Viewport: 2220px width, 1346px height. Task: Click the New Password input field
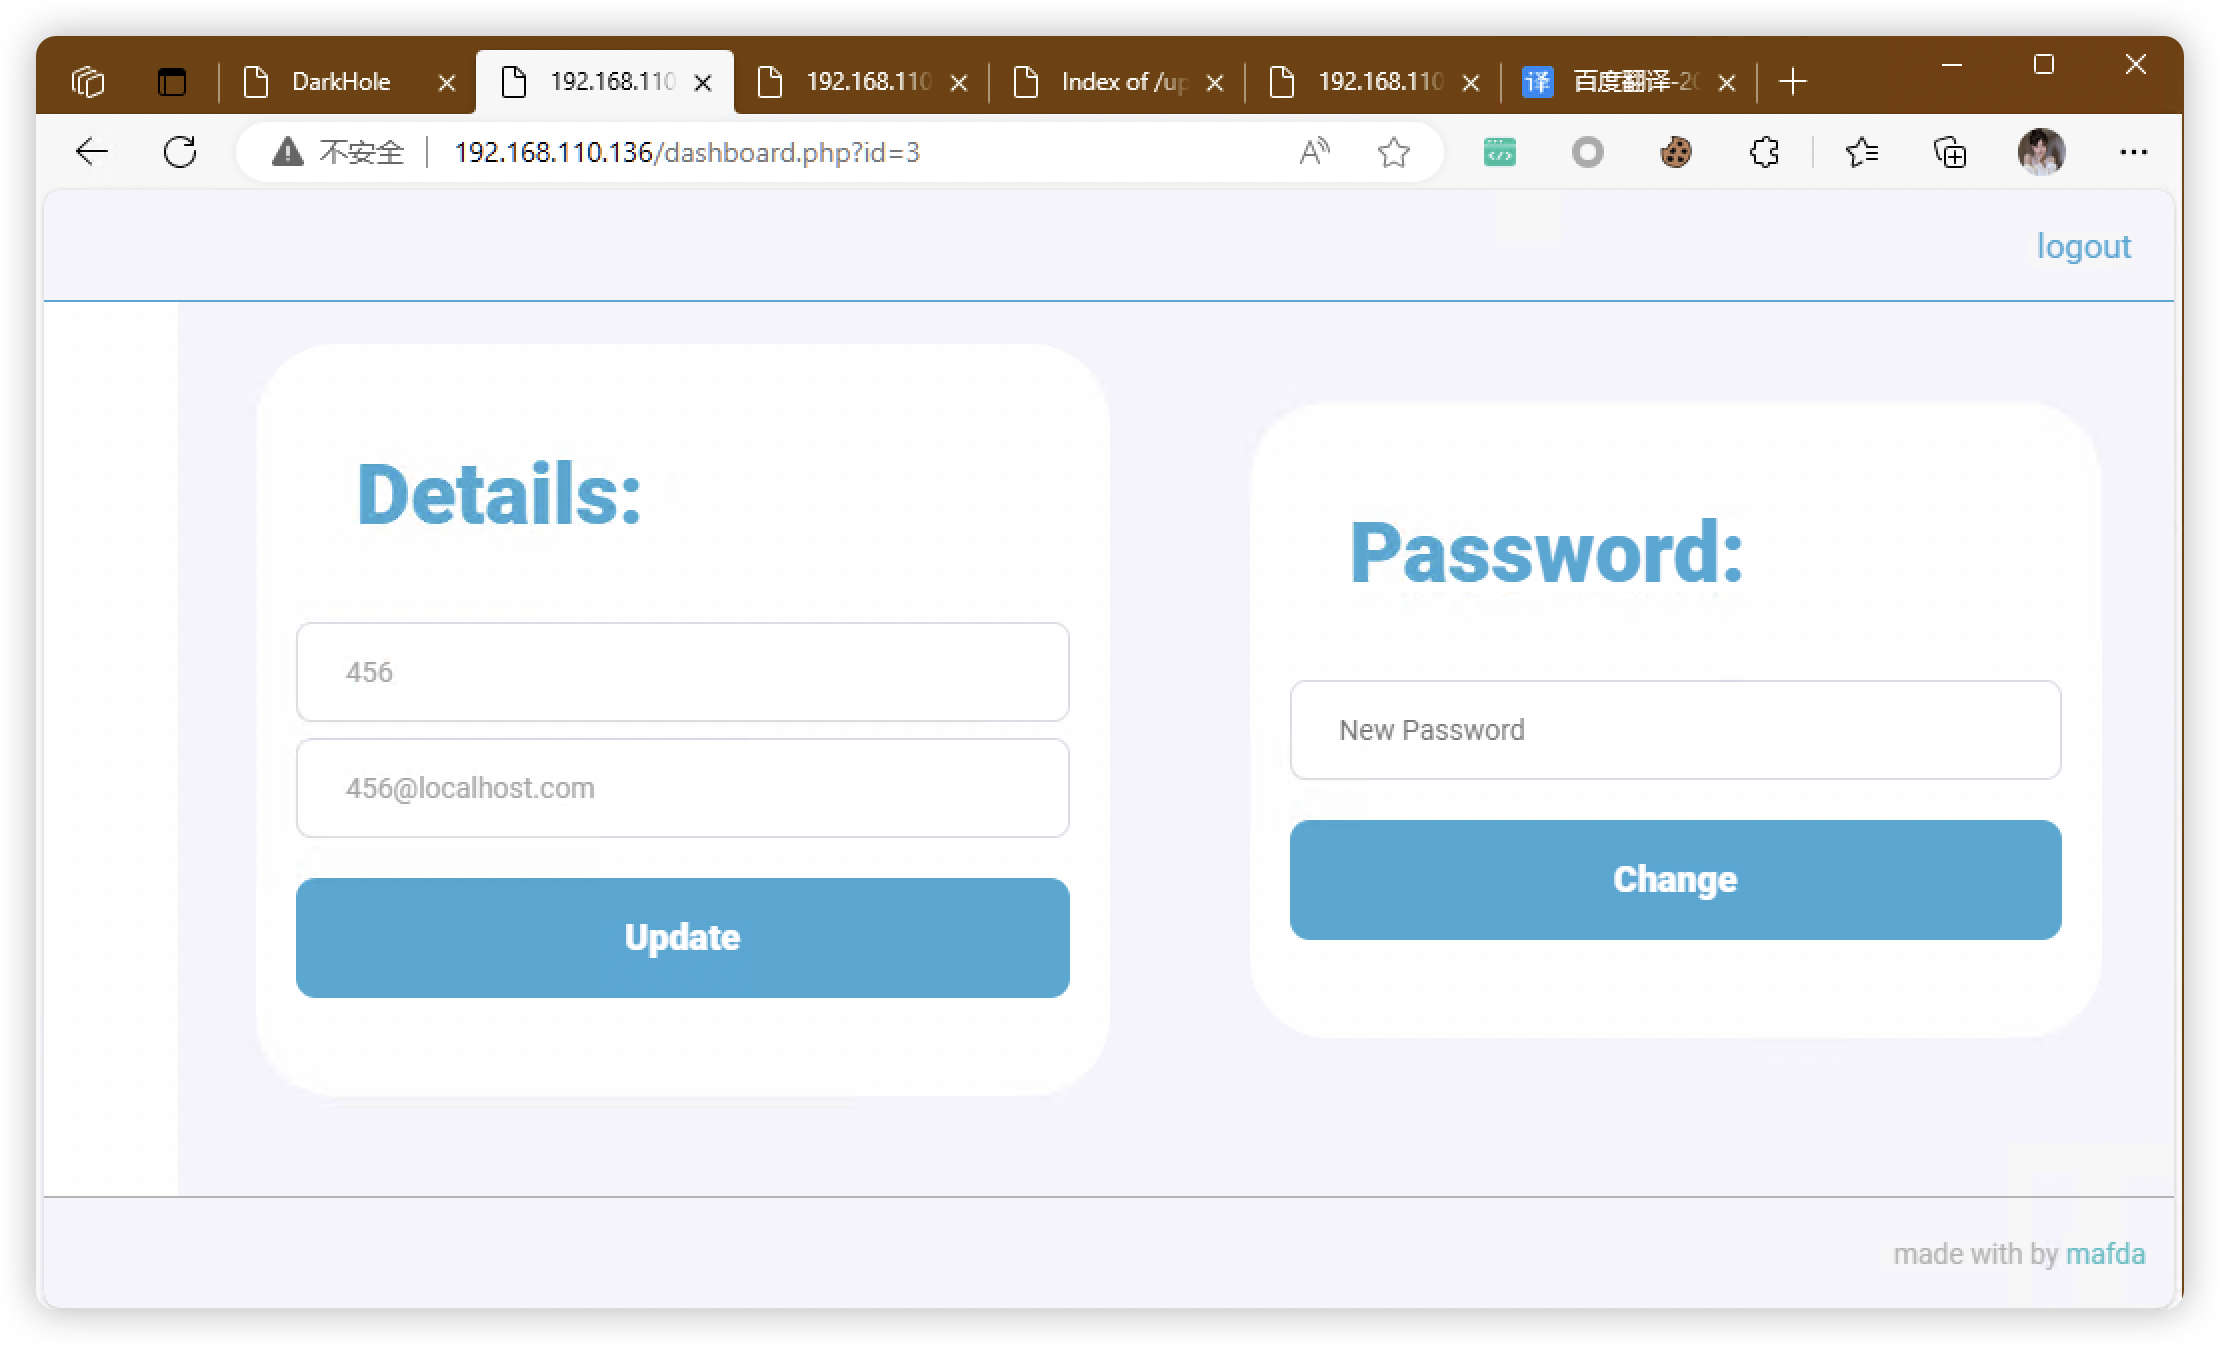pyautogui.click(x=1675, y=729)
